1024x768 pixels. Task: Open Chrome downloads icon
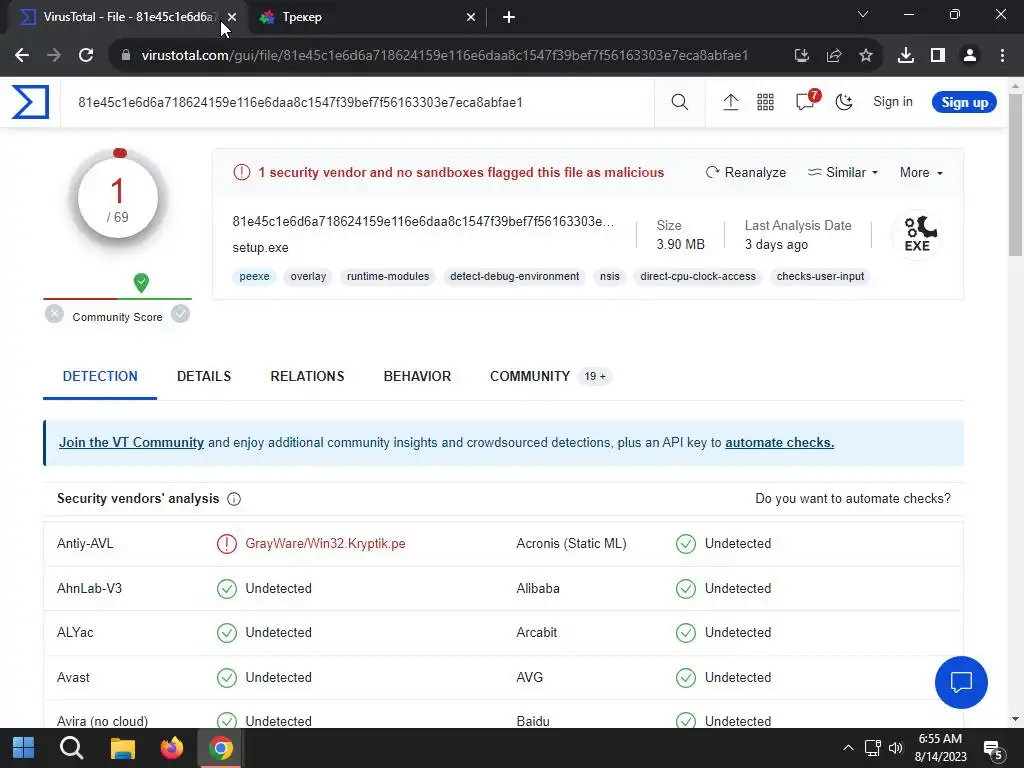pos(906,56)
